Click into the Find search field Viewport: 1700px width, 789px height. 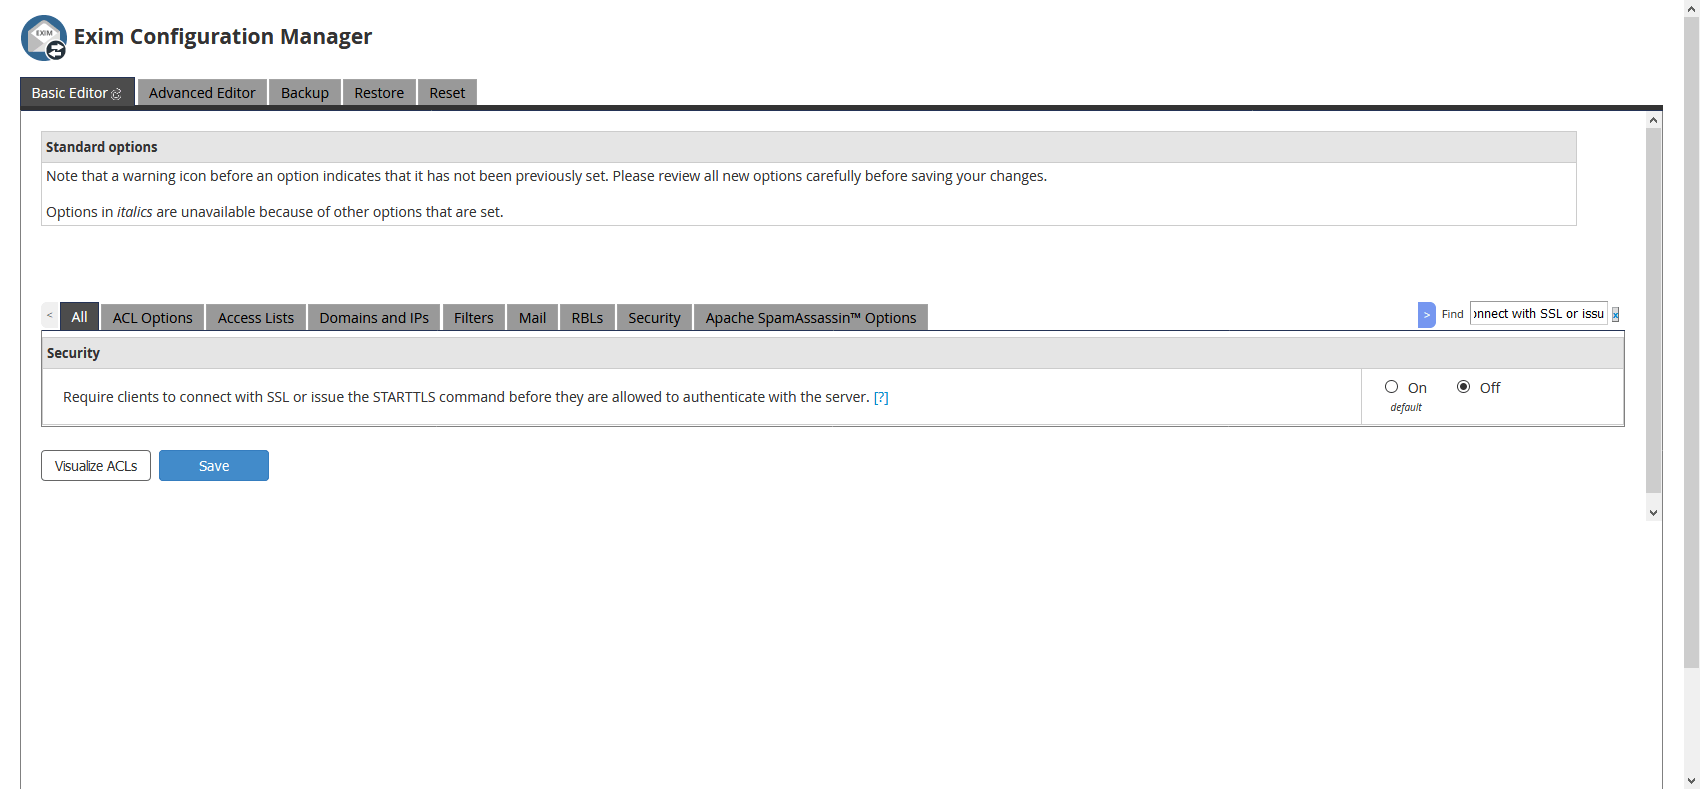pyautogui.click(x=1538, y=314)
